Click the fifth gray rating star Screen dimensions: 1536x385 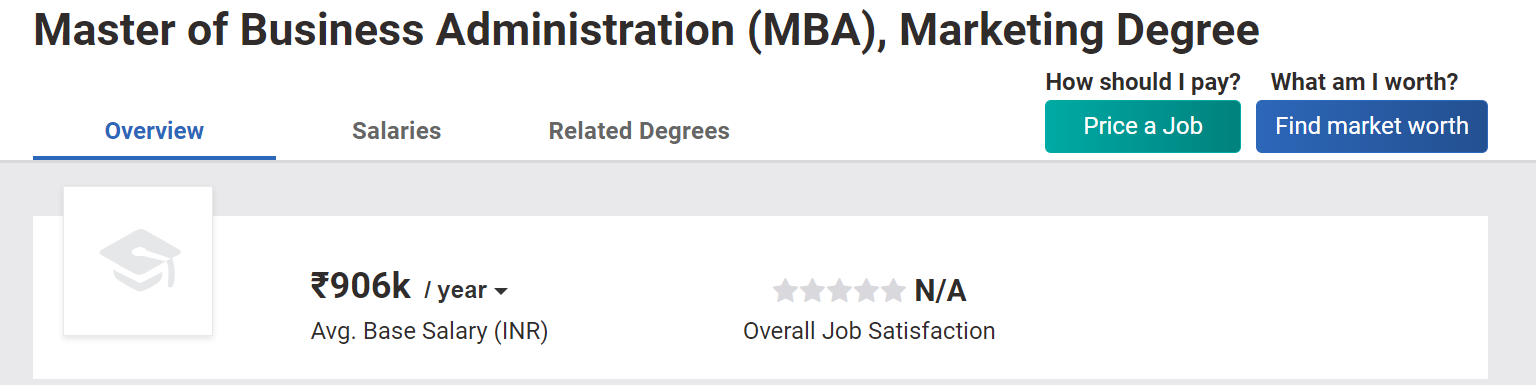(x=894, y=291)
